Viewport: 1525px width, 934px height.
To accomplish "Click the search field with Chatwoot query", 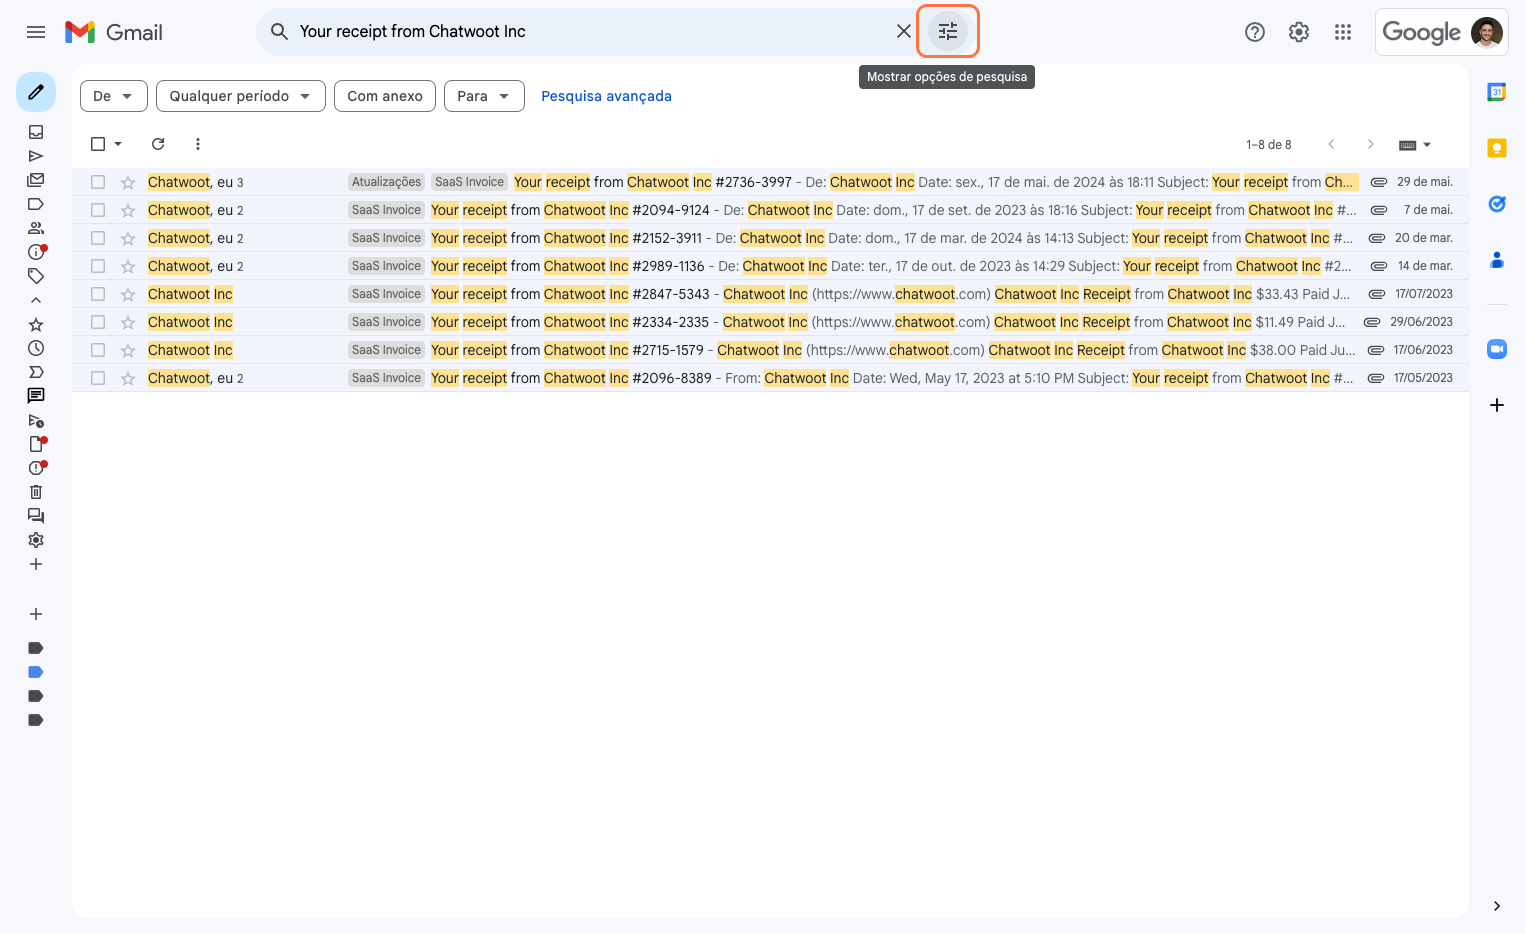I will click(x=590, y=32).
